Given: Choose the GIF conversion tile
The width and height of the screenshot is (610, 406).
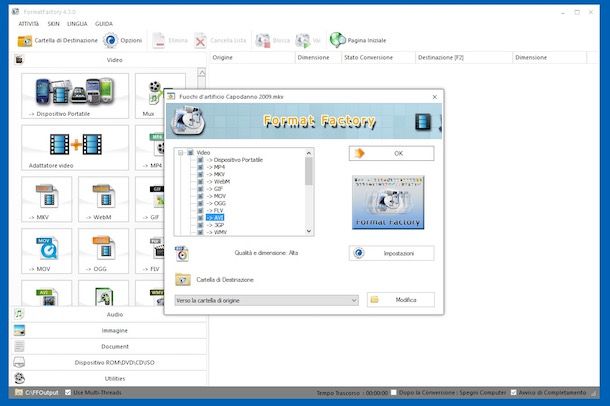Looking at the screenshot, I should tap(150, 199).
